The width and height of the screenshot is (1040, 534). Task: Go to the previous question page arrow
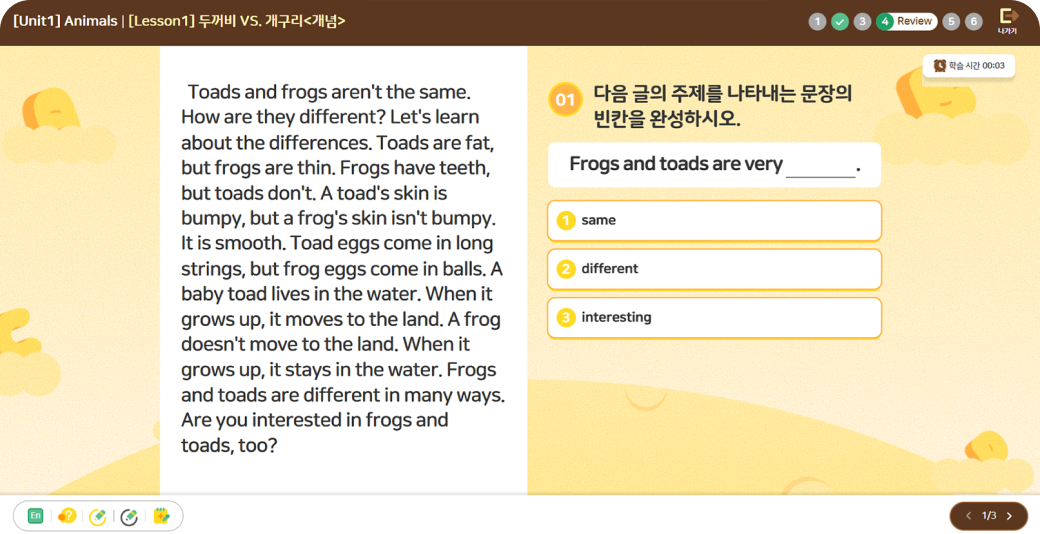point(967,516)
